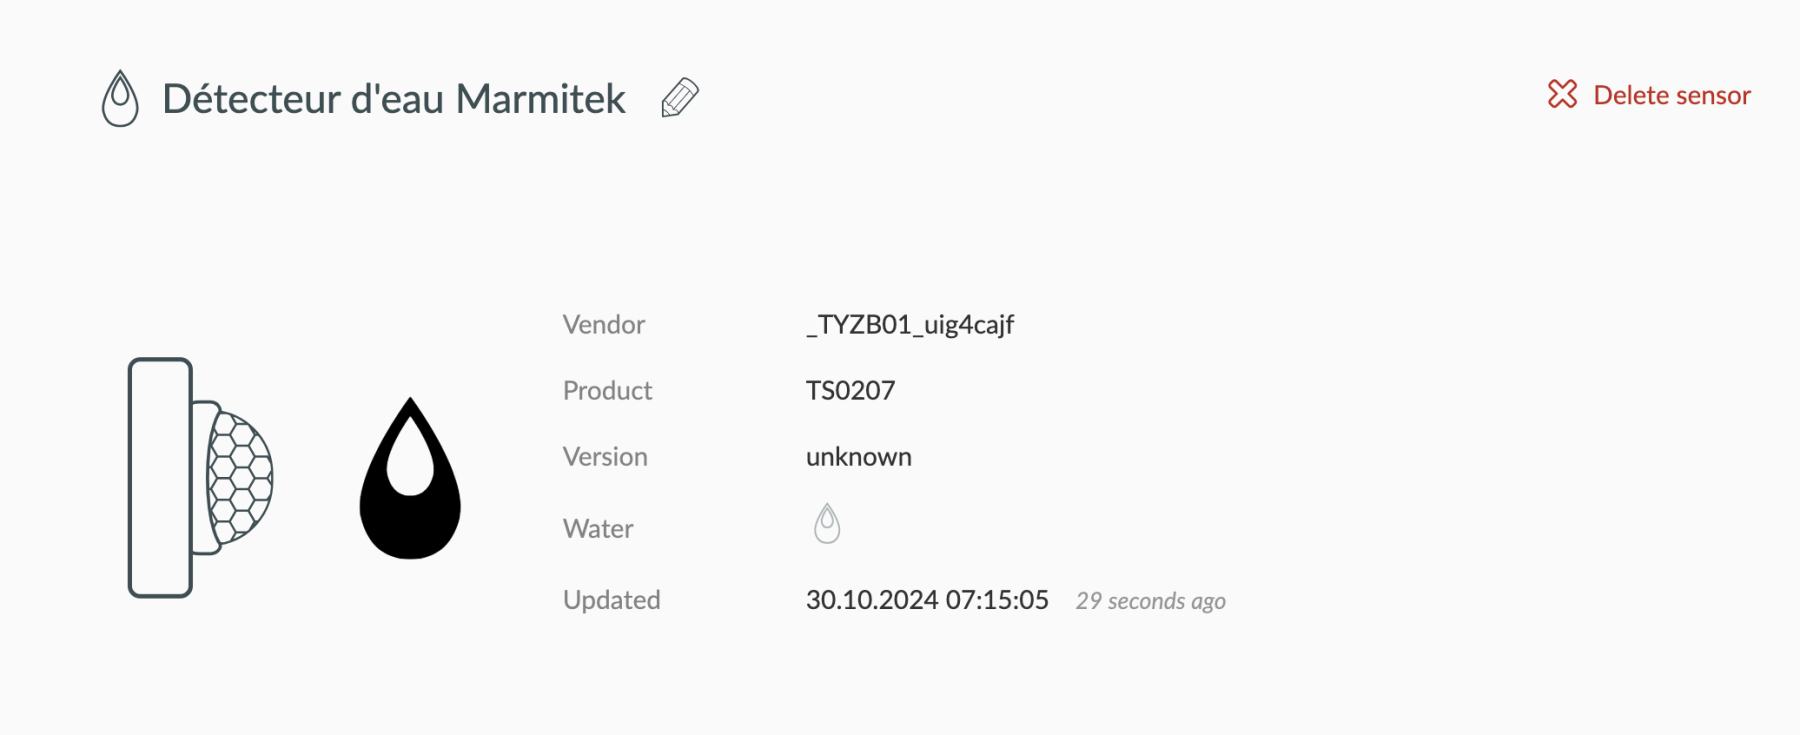This screenshot has width=1800, height=735.
Task: Click the 29 seconds ago text
Action: pos(1150,601)
